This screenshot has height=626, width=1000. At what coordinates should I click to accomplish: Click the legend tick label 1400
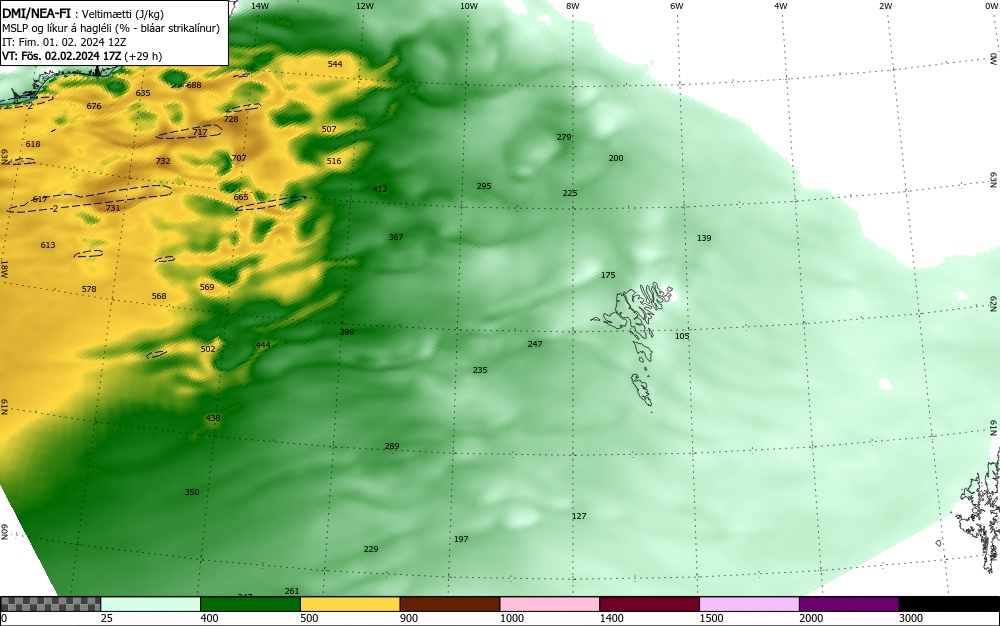[611, 618]
